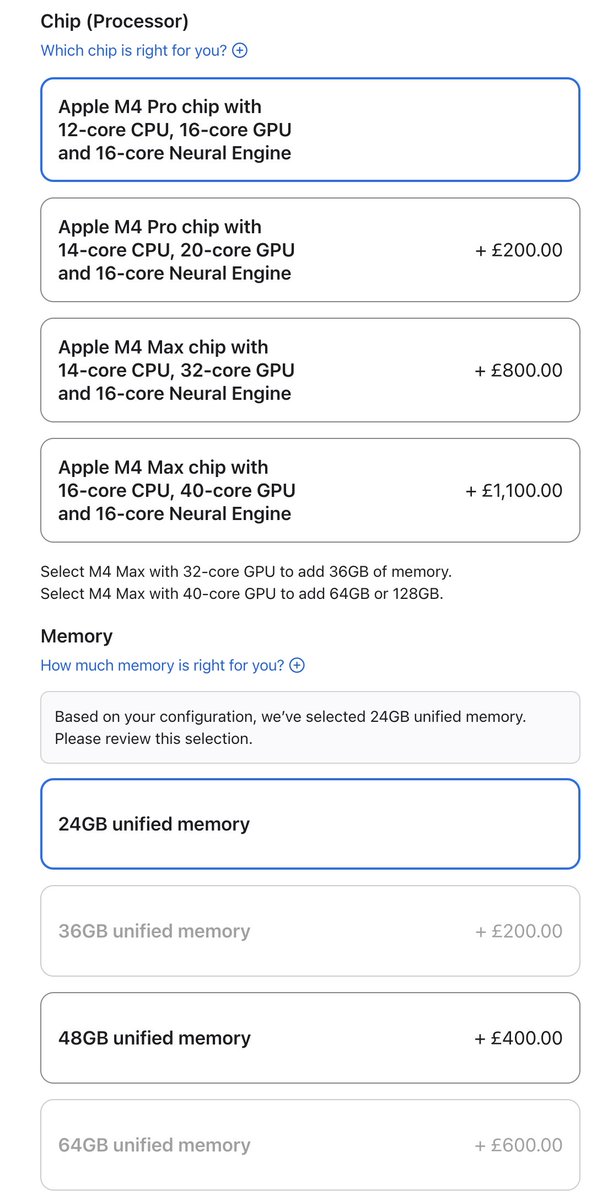Click the "Chip (Processor)" heading

(114, 20)
